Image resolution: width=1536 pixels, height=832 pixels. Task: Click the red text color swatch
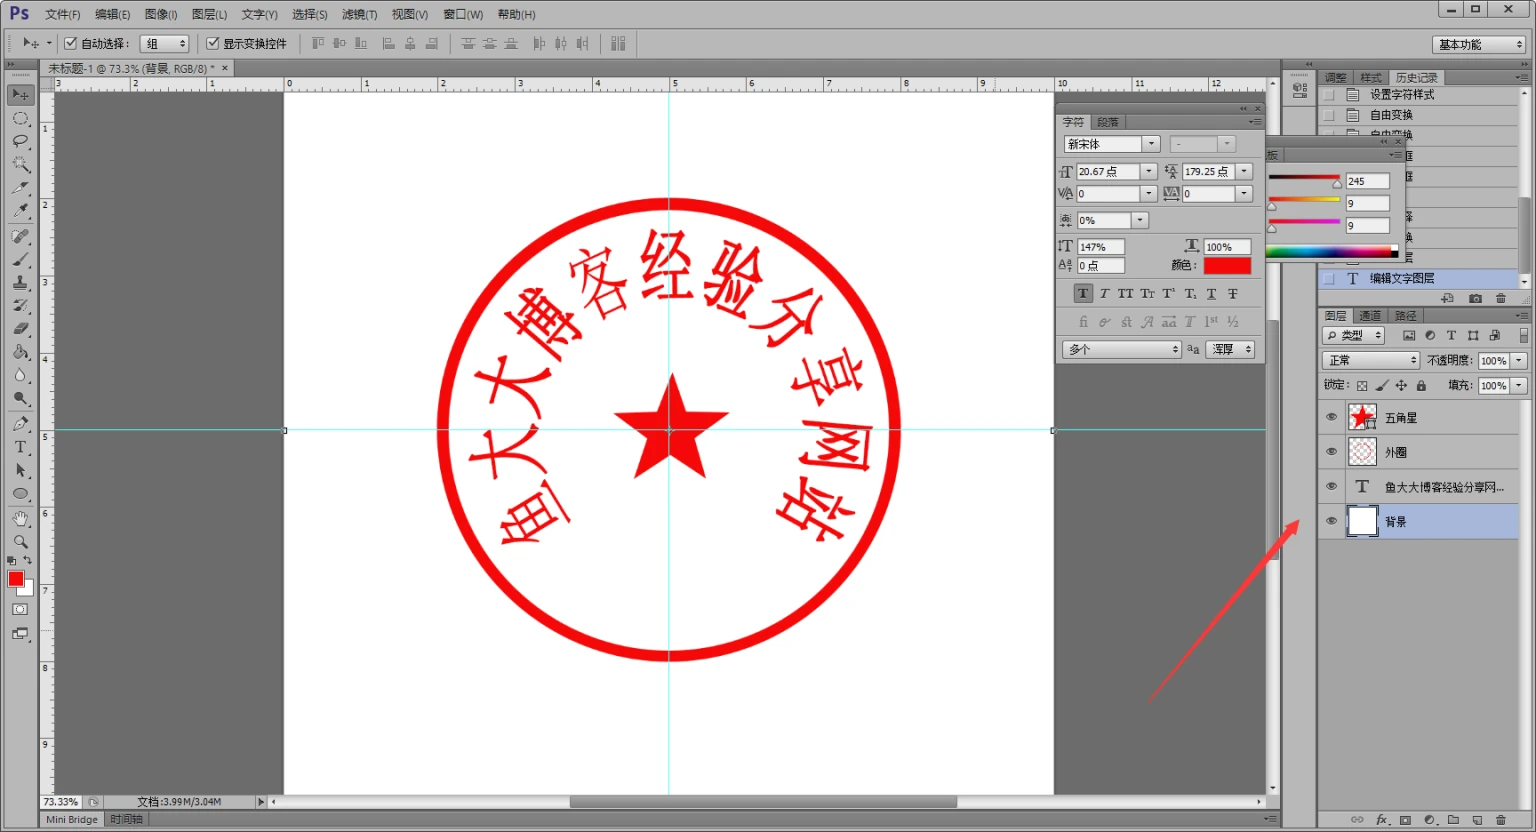[1227, 266]
